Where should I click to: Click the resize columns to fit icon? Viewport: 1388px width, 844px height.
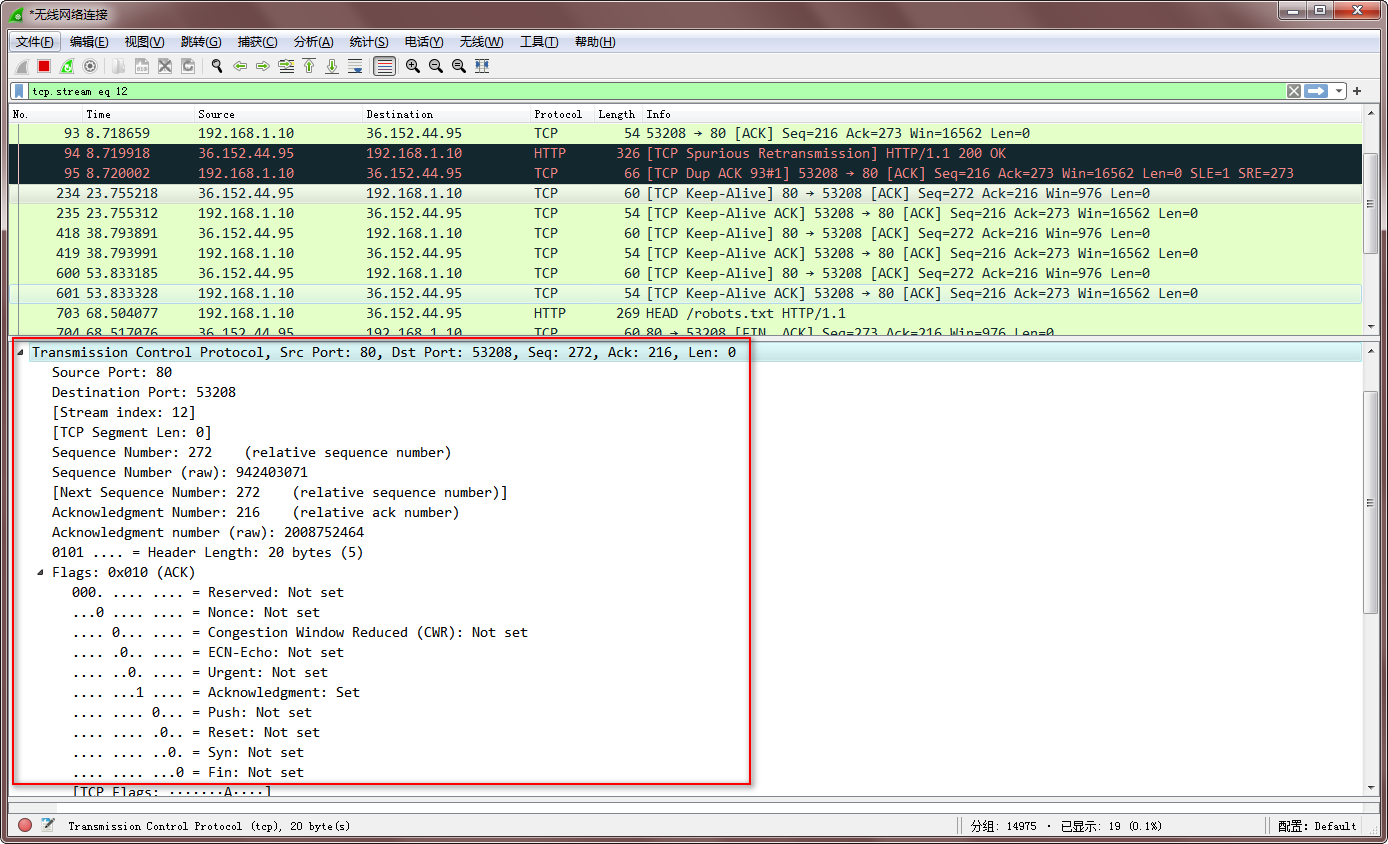482,66
